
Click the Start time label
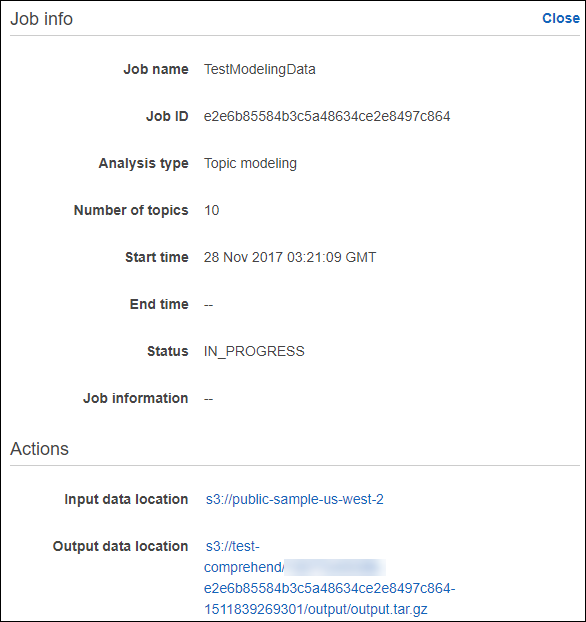point(157,257)
